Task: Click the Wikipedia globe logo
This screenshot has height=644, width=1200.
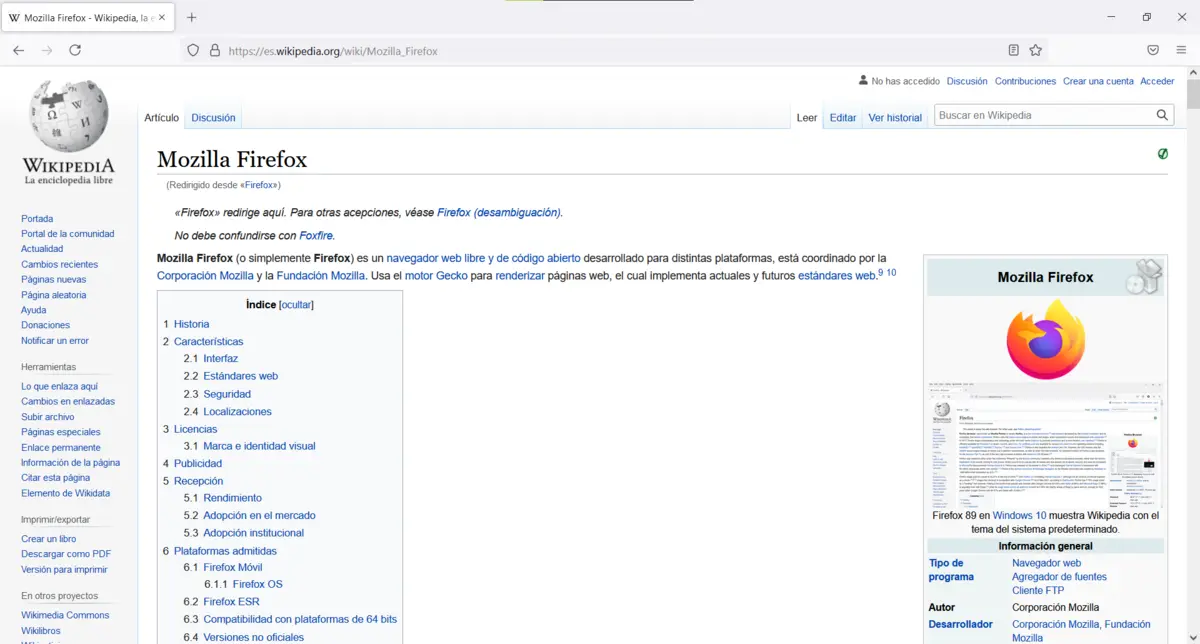Action: pyautogui.click(x=68, y=117)
